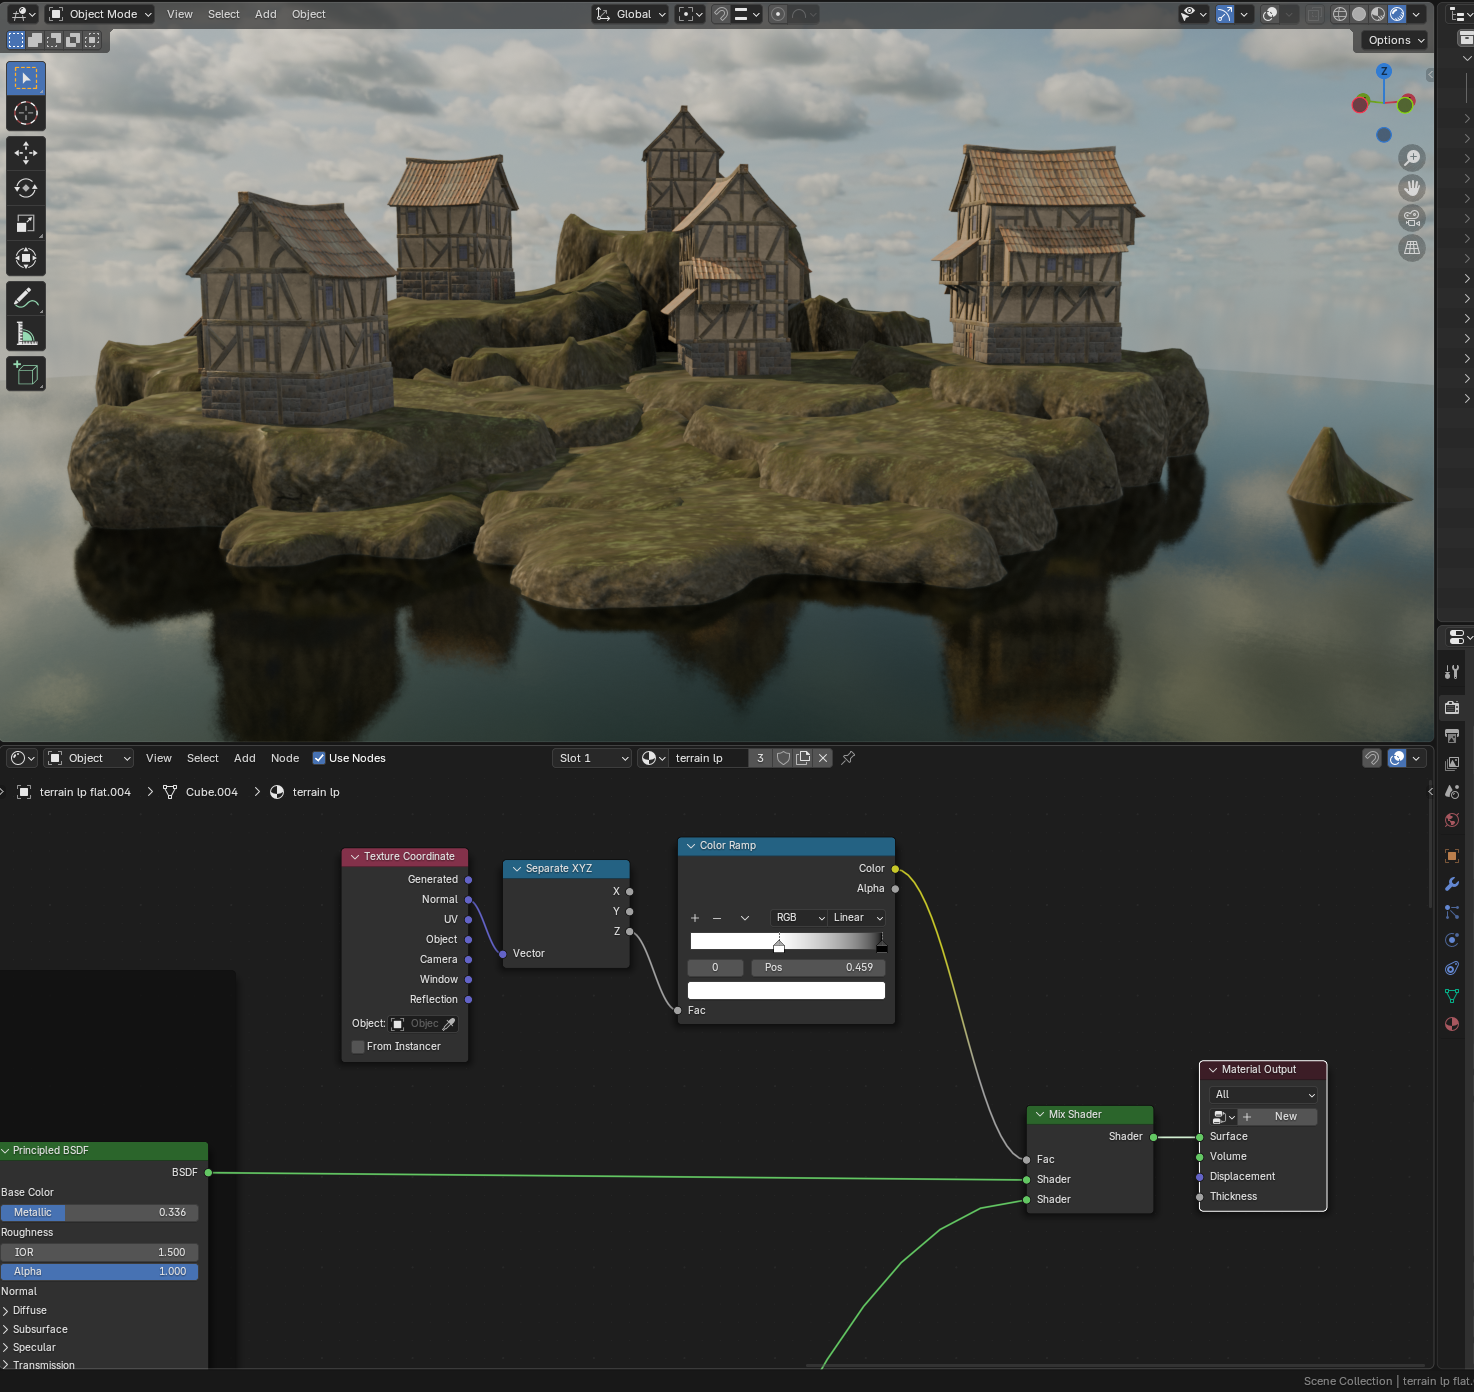The width and height of the screenshot is (1474, 1392).
Task: Toggle the viewport gizmos button
Action: (x=1225, y=14)
